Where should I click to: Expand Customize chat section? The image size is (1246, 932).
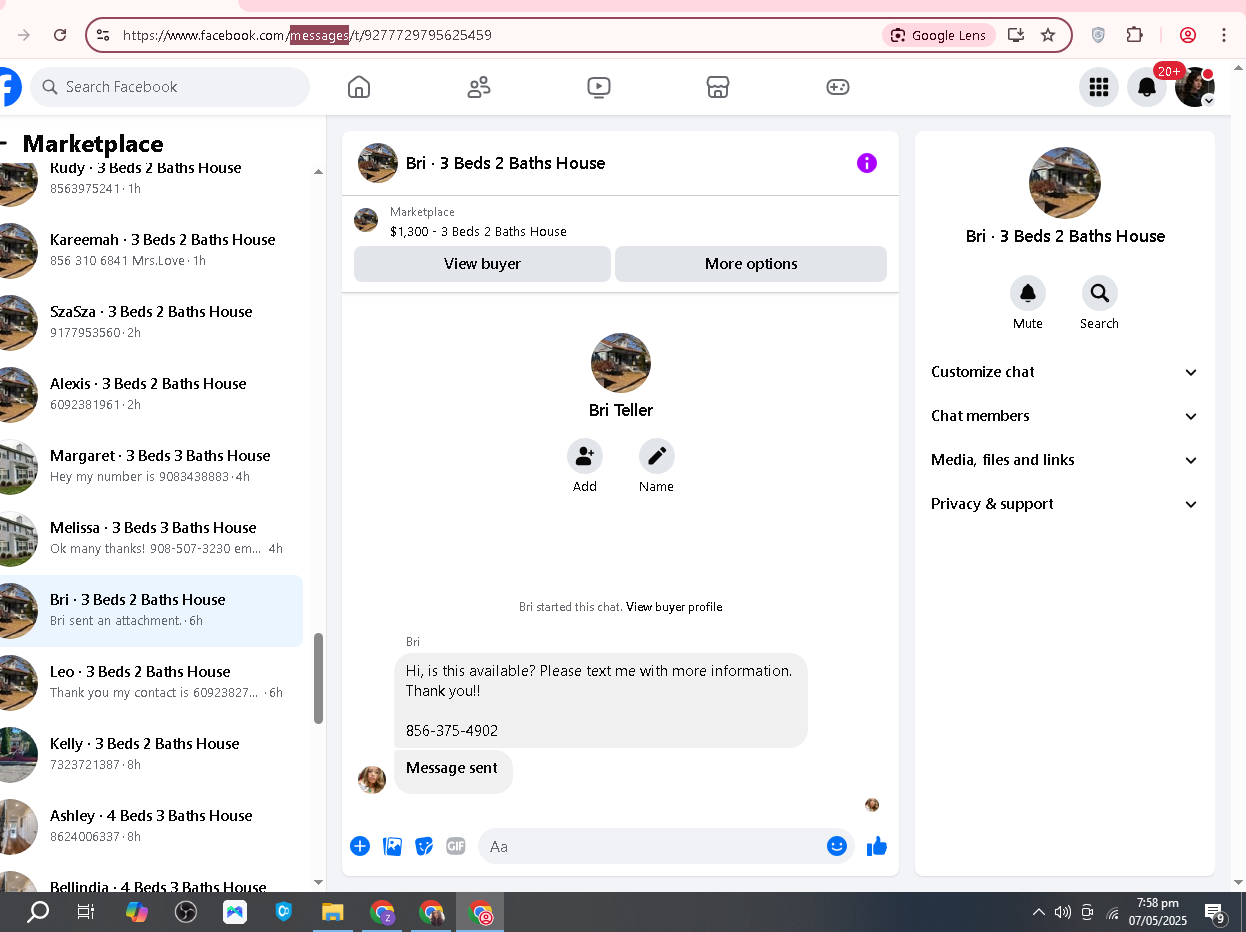(x=1065, y=372)
